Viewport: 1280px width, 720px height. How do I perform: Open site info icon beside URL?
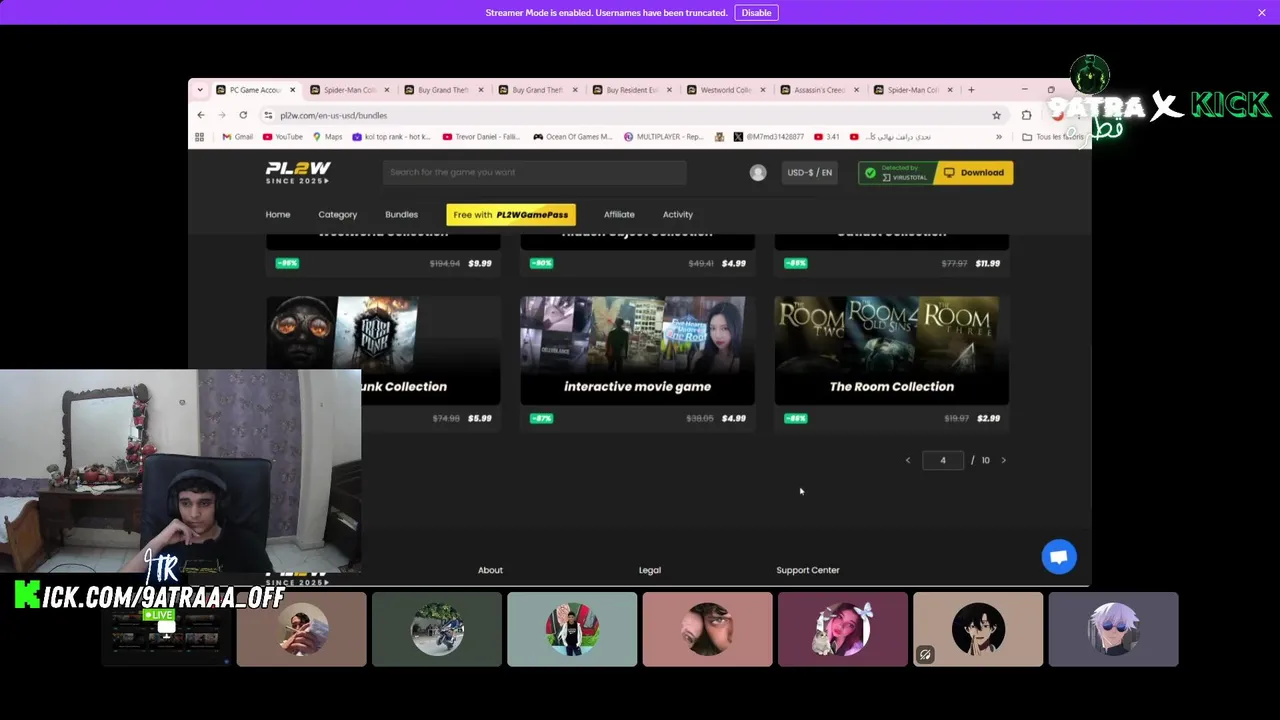click(x=268, y=115)
